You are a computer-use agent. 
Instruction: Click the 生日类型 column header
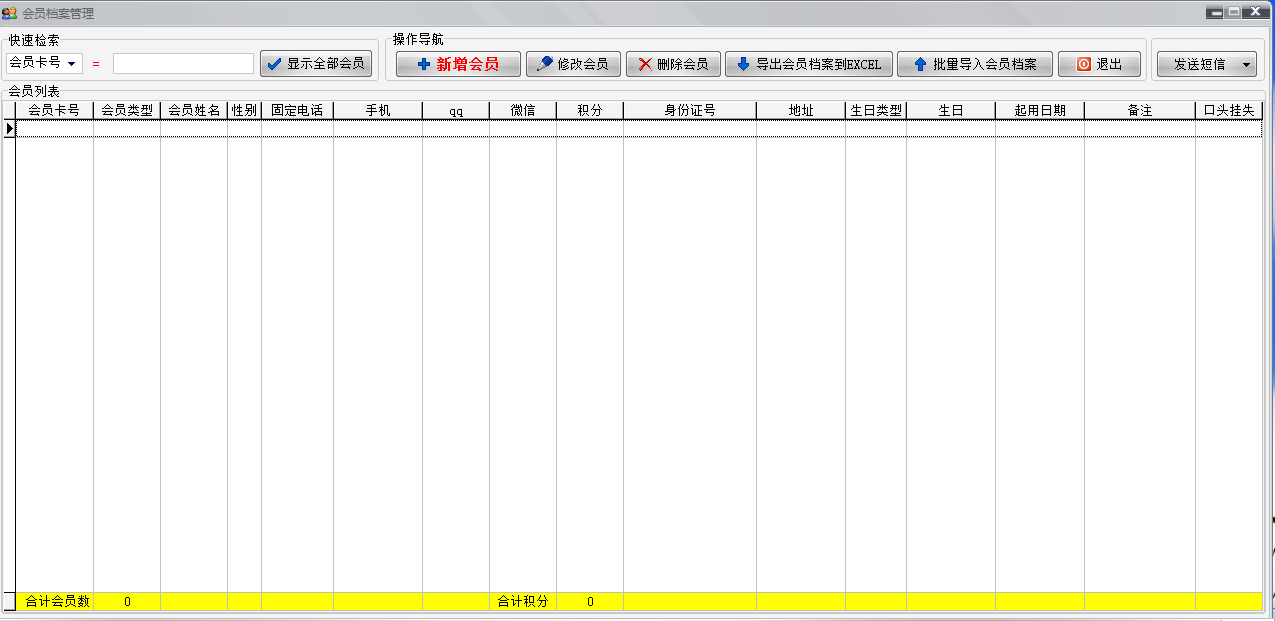click(x=876, y=110)
